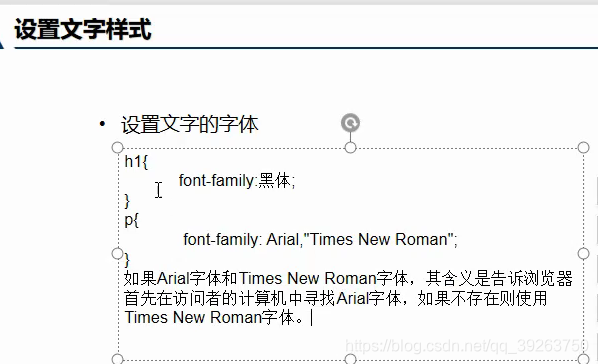Click the line starting 首先在访问者的计算机中寻找Arial字体

(x=336, y=298)
